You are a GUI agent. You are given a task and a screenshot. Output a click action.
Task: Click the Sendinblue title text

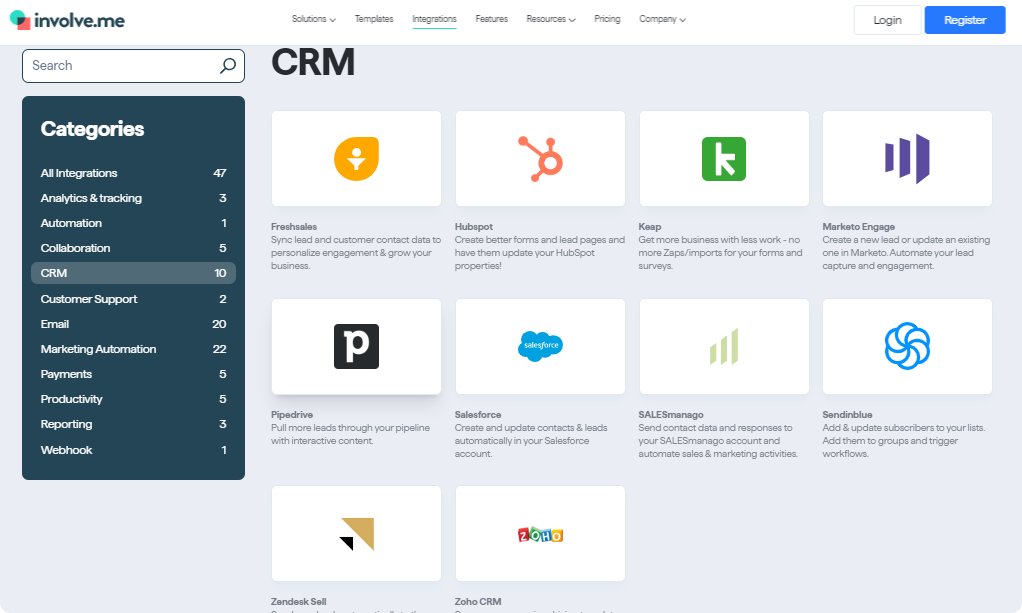(x=847, y=415)
